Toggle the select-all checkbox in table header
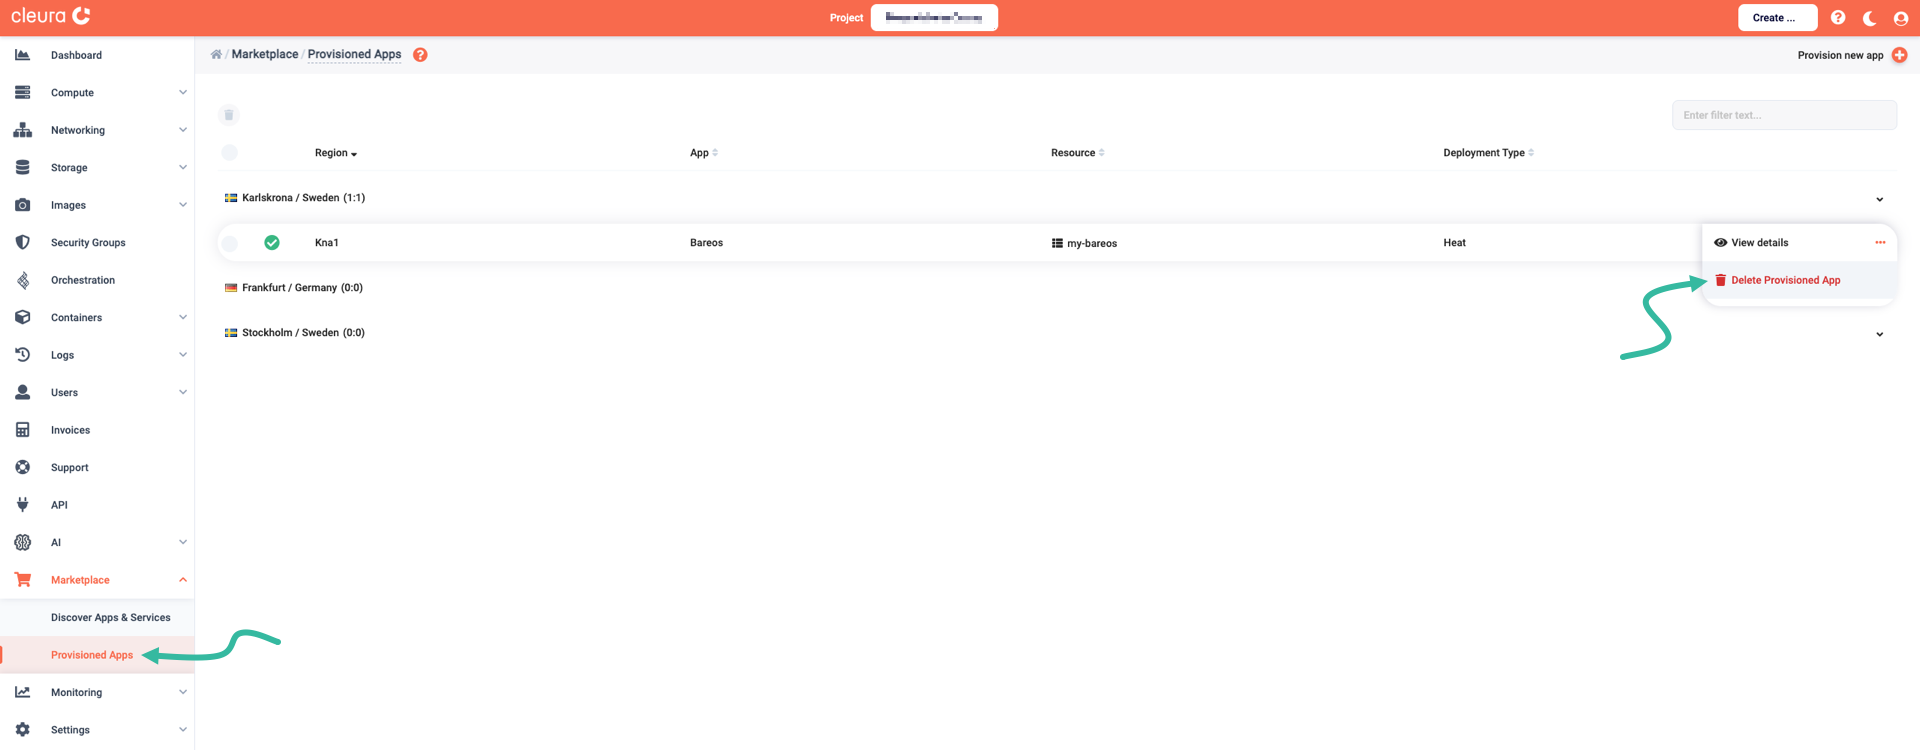Viewport: 1920px width, 750px height. point(229,153)
